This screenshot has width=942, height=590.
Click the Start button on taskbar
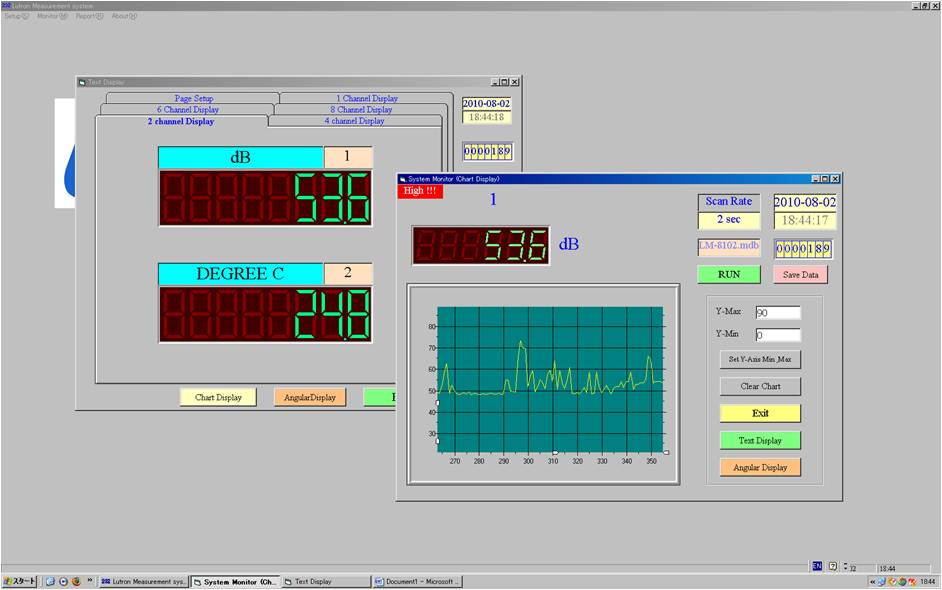(20, 581)
